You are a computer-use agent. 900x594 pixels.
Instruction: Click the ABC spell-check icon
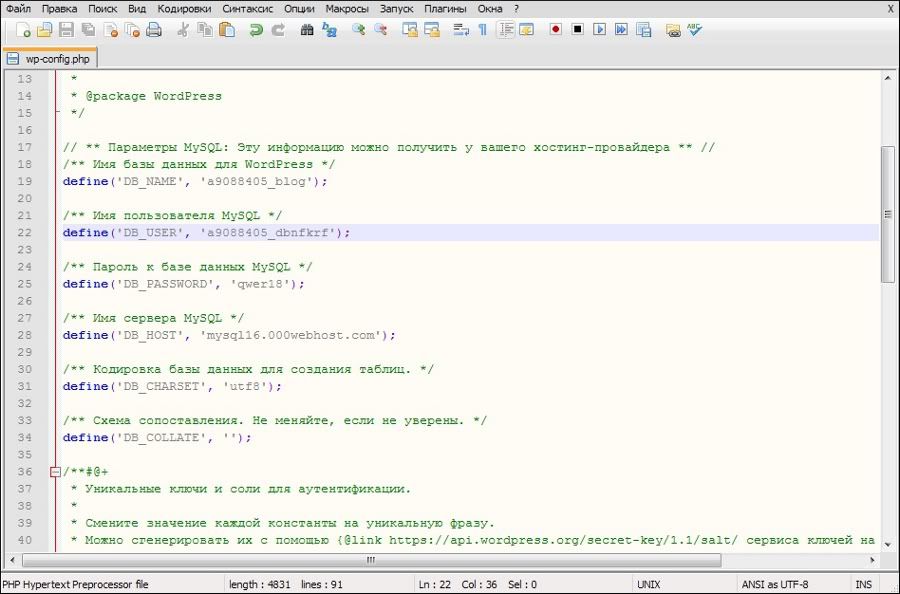coord(695,30)
